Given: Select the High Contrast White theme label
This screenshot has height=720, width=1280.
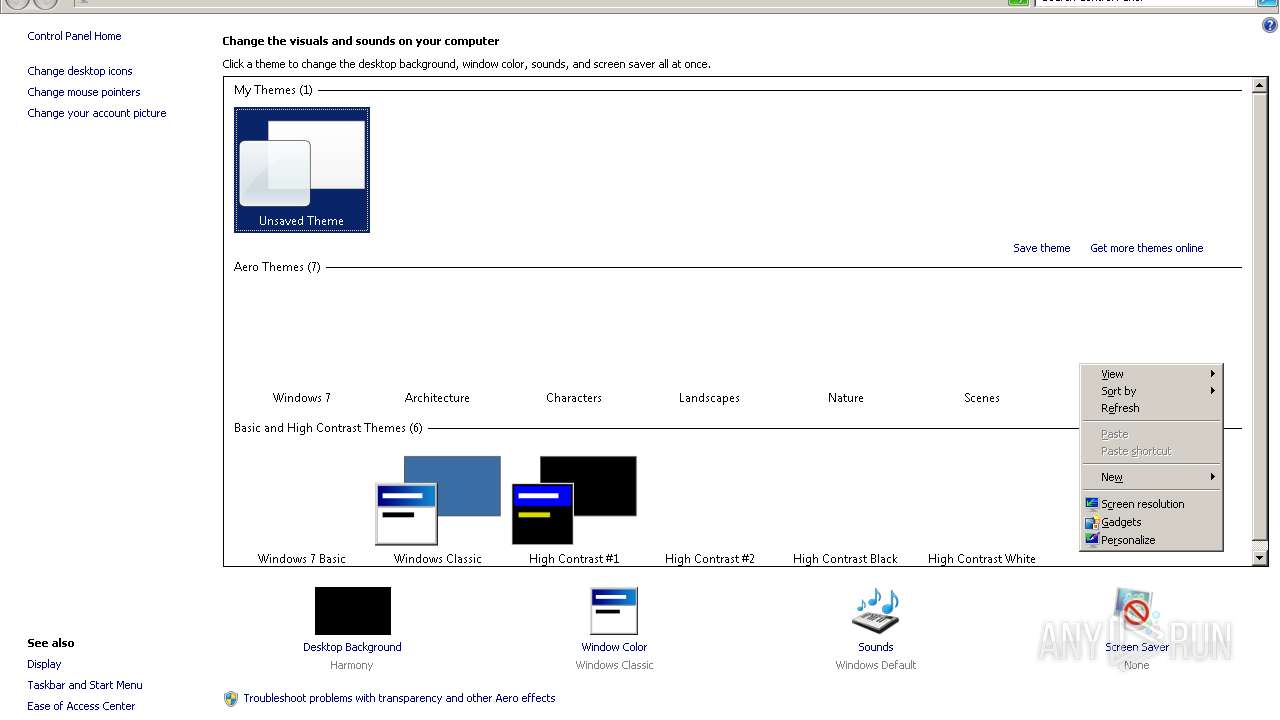Looking at the screenshot, I should click(982, 559).
